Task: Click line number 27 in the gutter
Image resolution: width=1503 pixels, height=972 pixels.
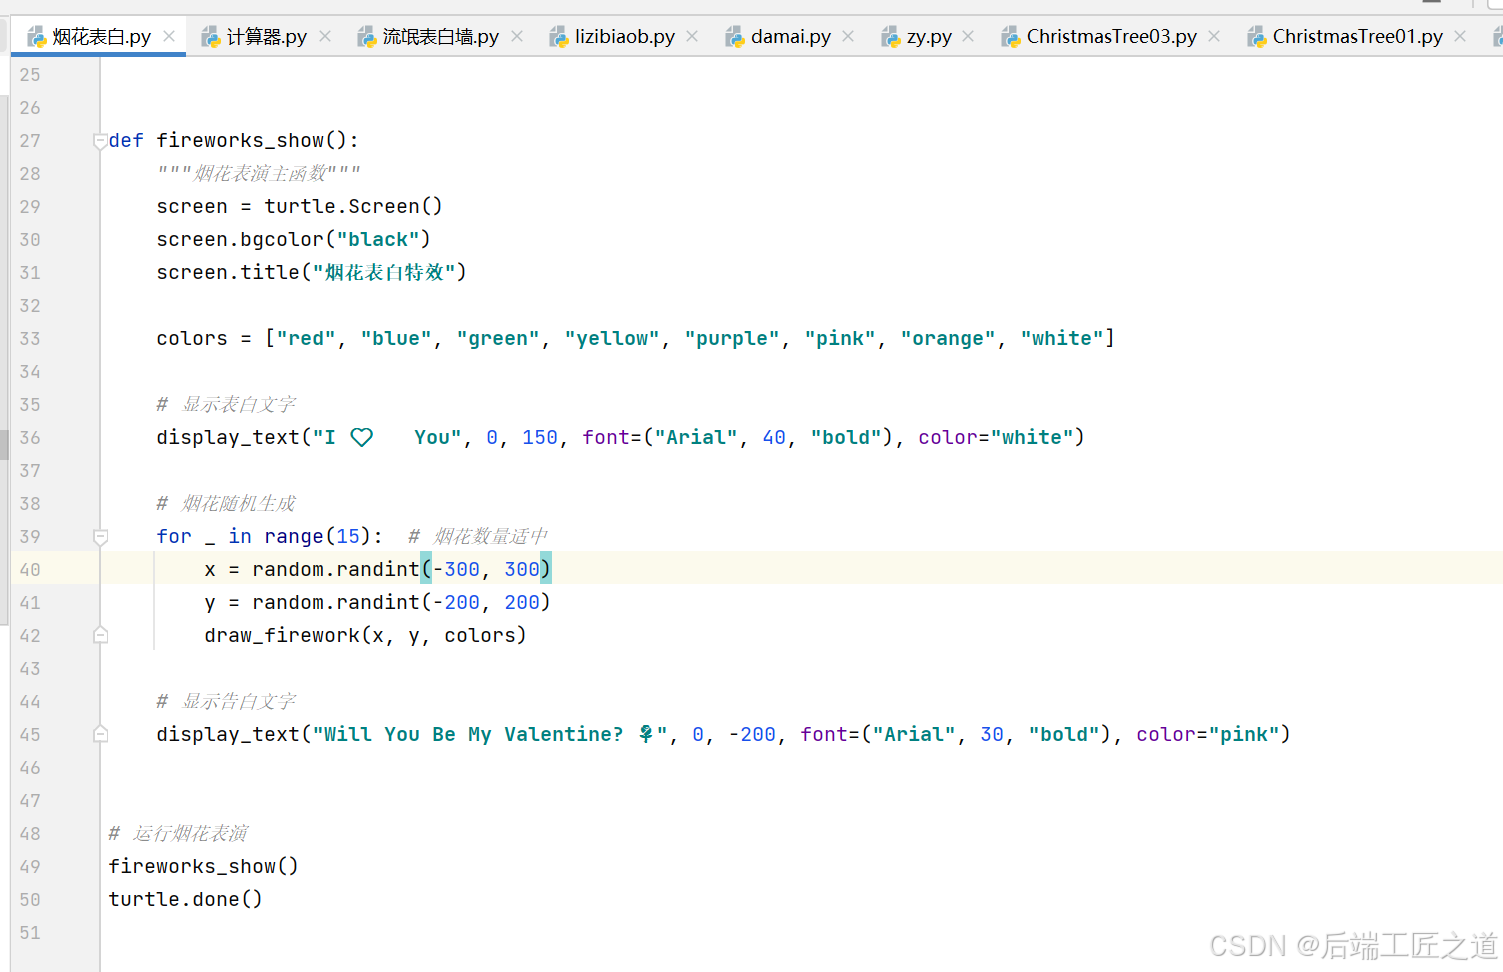Action: click(30, 141)
